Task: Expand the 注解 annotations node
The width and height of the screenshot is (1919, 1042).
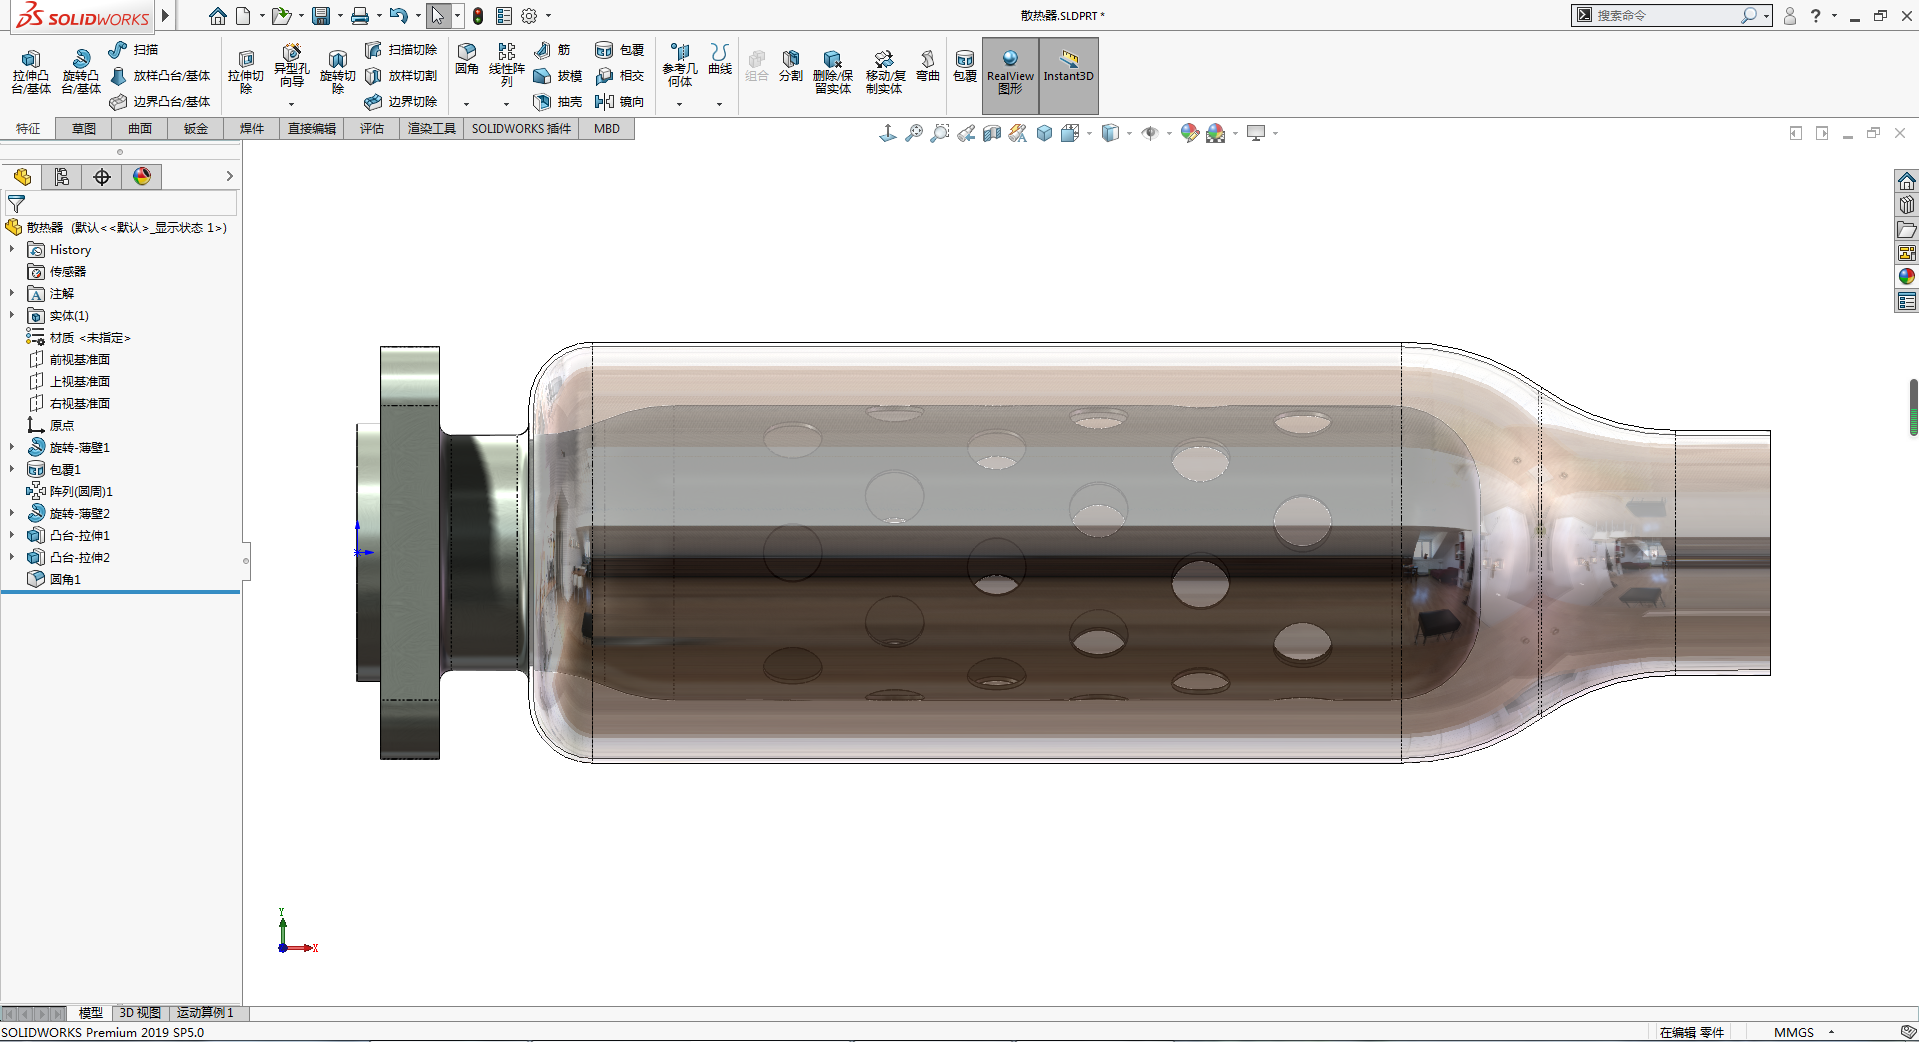Action: tap(12, 293)
